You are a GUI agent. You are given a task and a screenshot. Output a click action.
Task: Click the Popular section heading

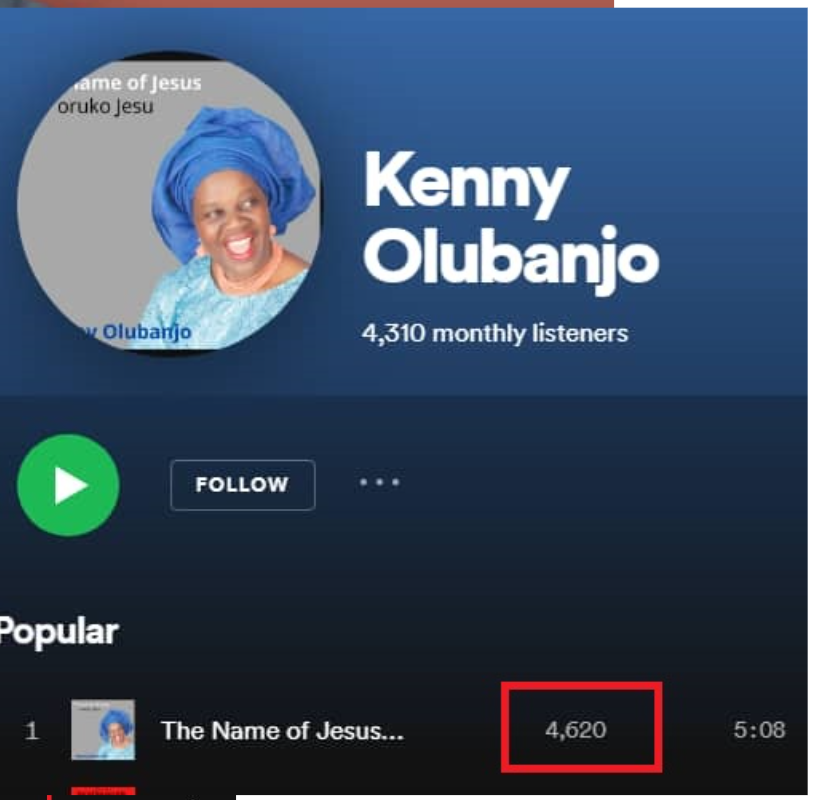pyautogui.click(x=59, y=631)
